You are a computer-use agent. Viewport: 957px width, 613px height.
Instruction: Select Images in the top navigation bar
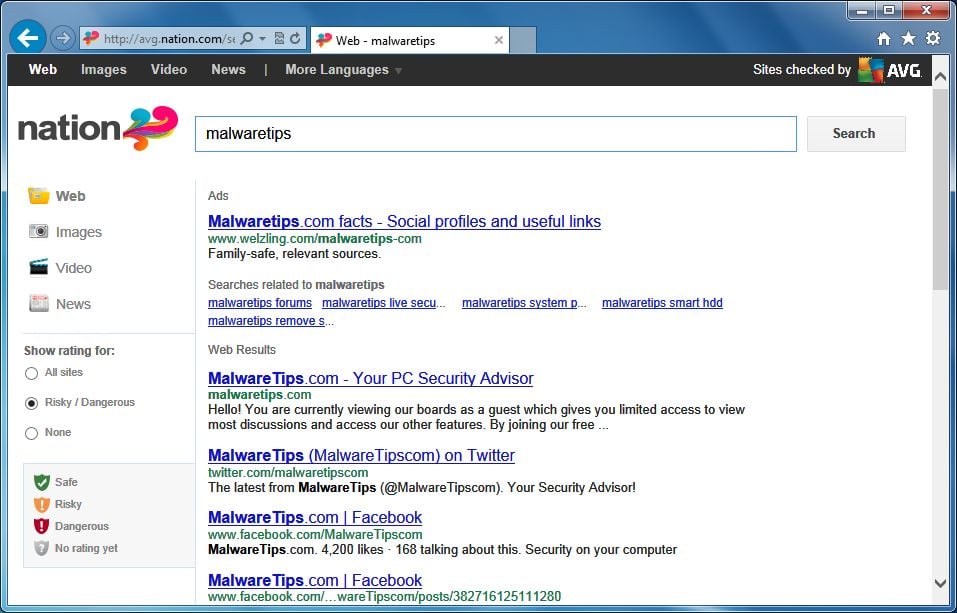click(104, 70)
